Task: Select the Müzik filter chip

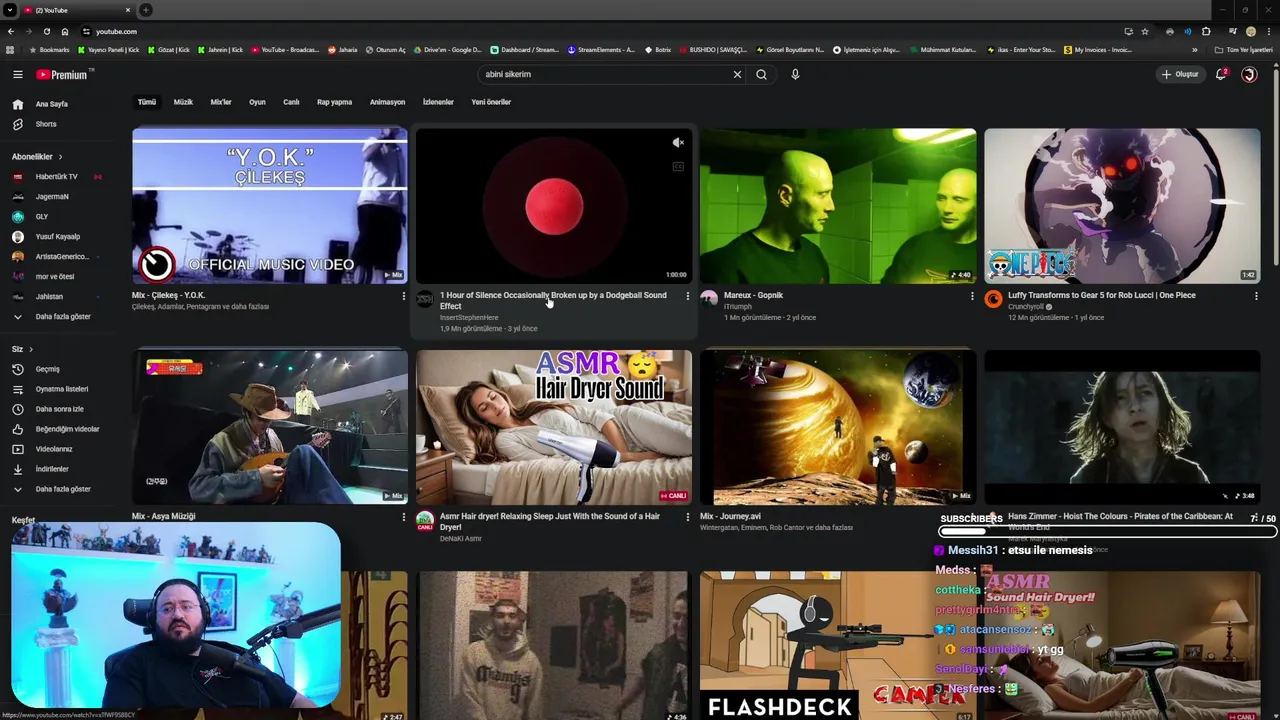Action: pos(183,102)
